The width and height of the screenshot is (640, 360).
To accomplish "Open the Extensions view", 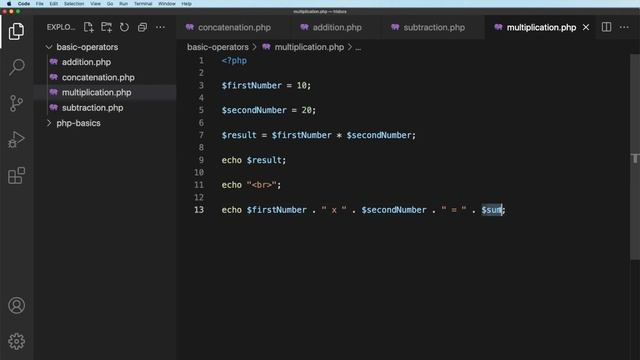I will tap(16, 176).
